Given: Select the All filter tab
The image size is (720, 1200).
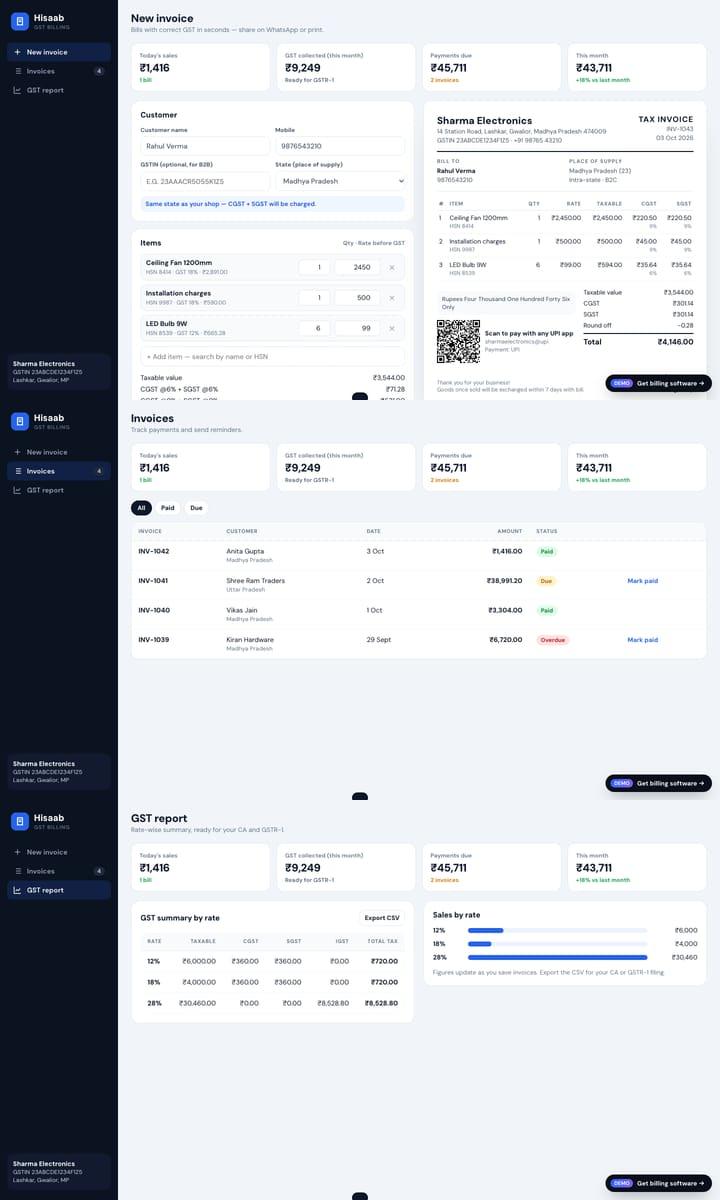Looking at the screenshot, I should [141, 508].
